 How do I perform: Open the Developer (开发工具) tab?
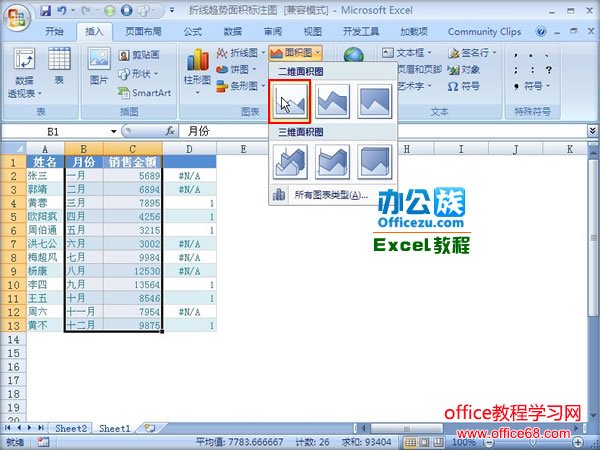[x=360, y=31]
